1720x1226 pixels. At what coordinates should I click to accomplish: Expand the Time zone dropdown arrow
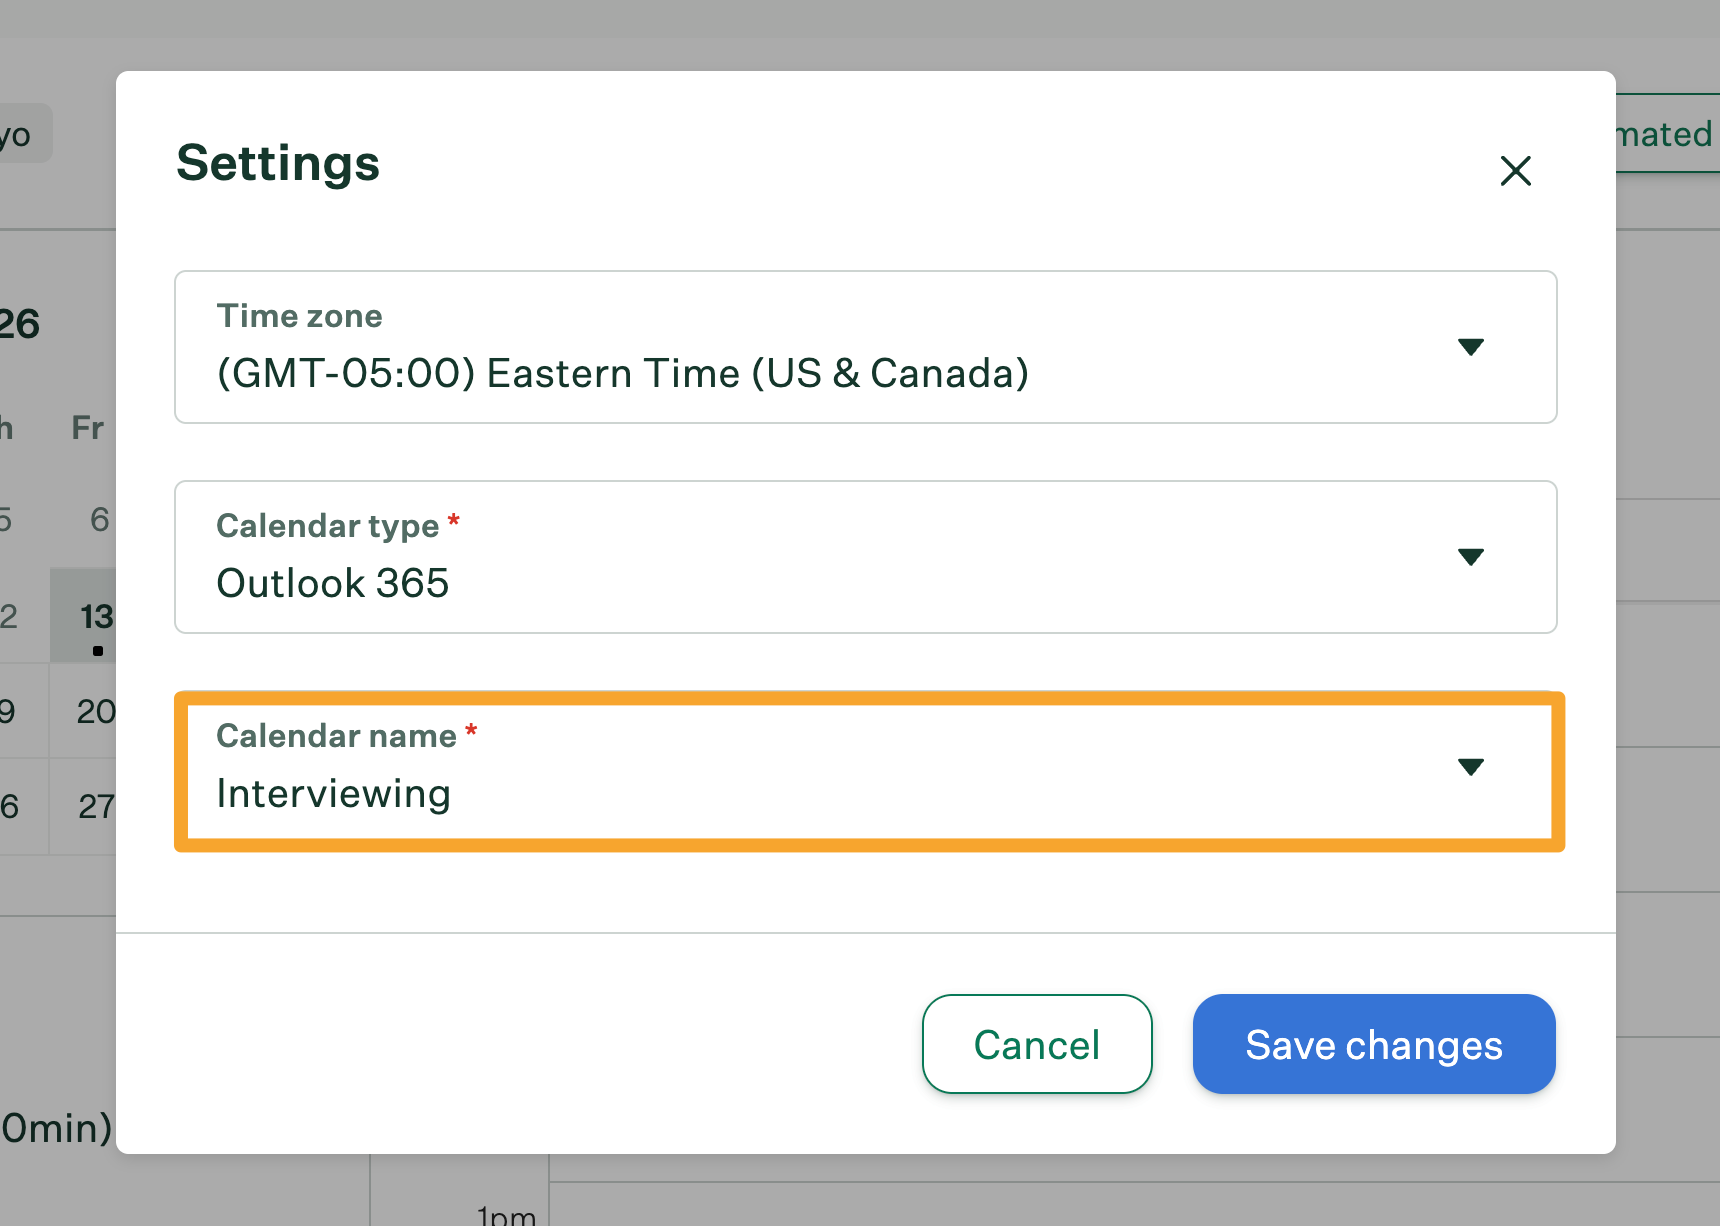[1470, 347]
